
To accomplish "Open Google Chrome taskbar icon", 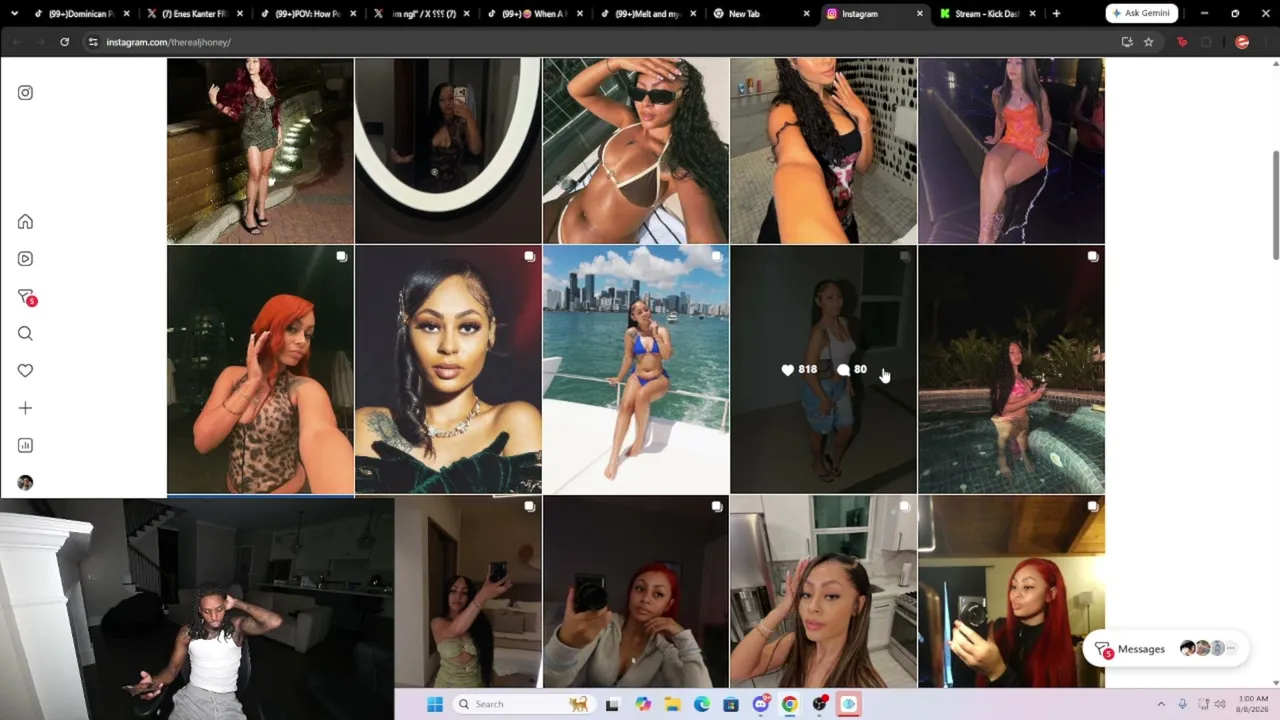I will pos(790,704).
